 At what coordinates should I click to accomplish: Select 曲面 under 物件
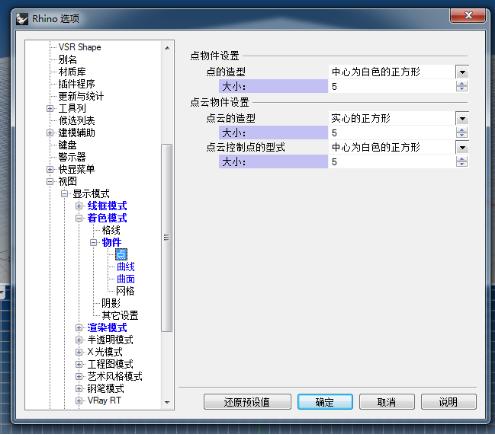tap(126, 279)
